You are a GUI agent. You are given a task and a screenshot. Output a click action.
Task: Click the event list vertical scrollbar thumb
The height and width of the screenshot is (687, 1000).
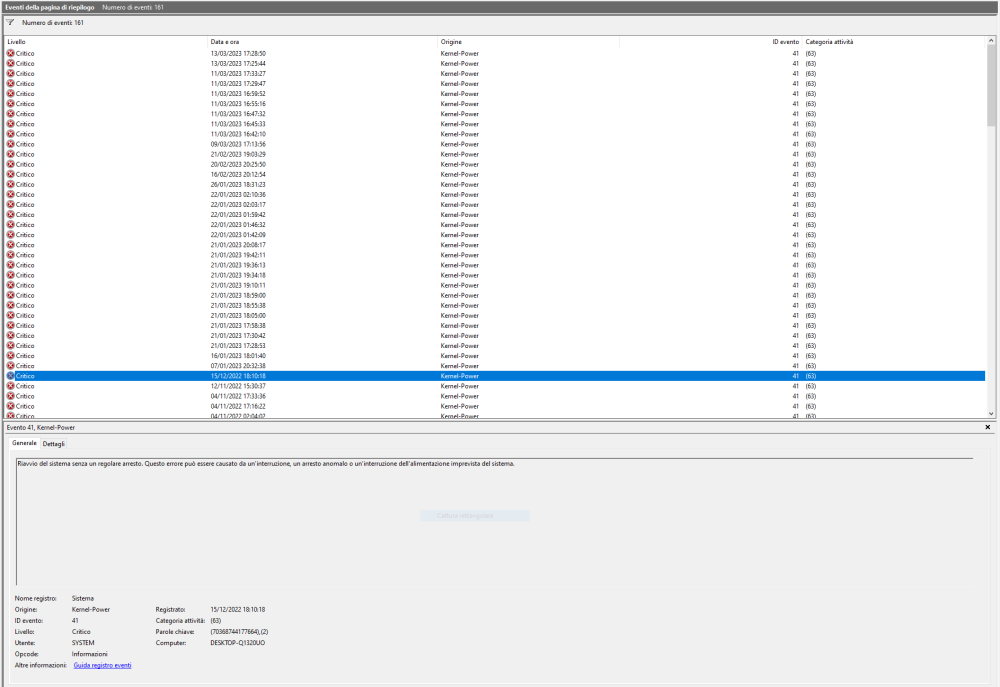coord(990,85)
